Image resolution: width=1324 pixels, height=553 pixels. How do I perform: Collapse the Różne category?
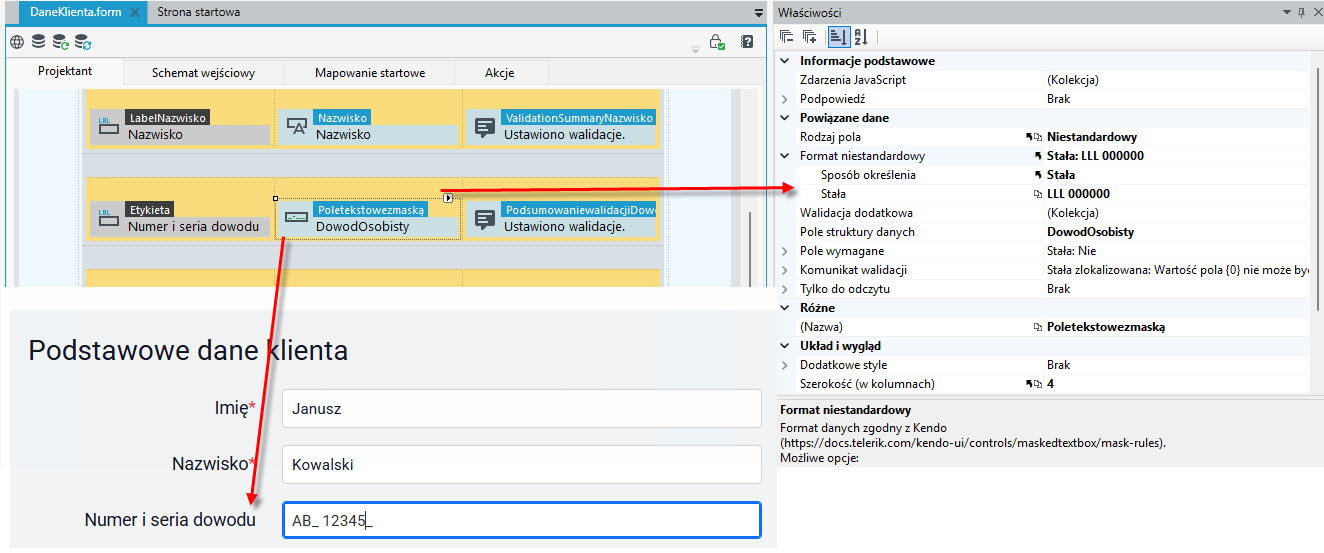[x=785, y=308]
